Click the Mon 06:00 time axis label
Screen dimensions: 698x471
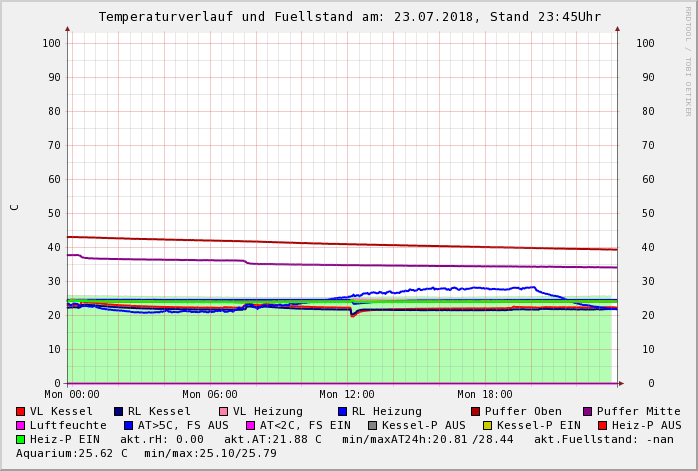[x=209, y=395]
